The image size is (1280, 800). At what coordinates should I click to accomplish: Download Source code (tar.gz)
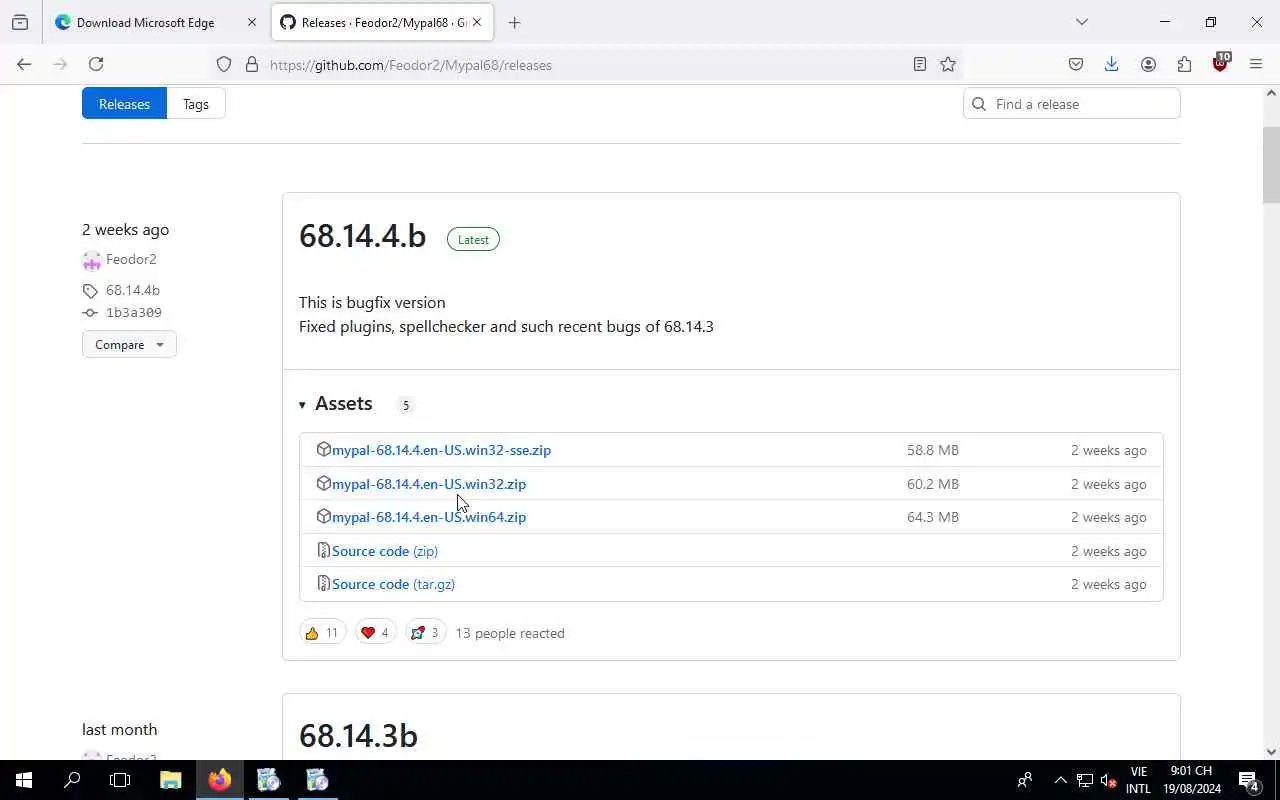(x=393, y=584)
